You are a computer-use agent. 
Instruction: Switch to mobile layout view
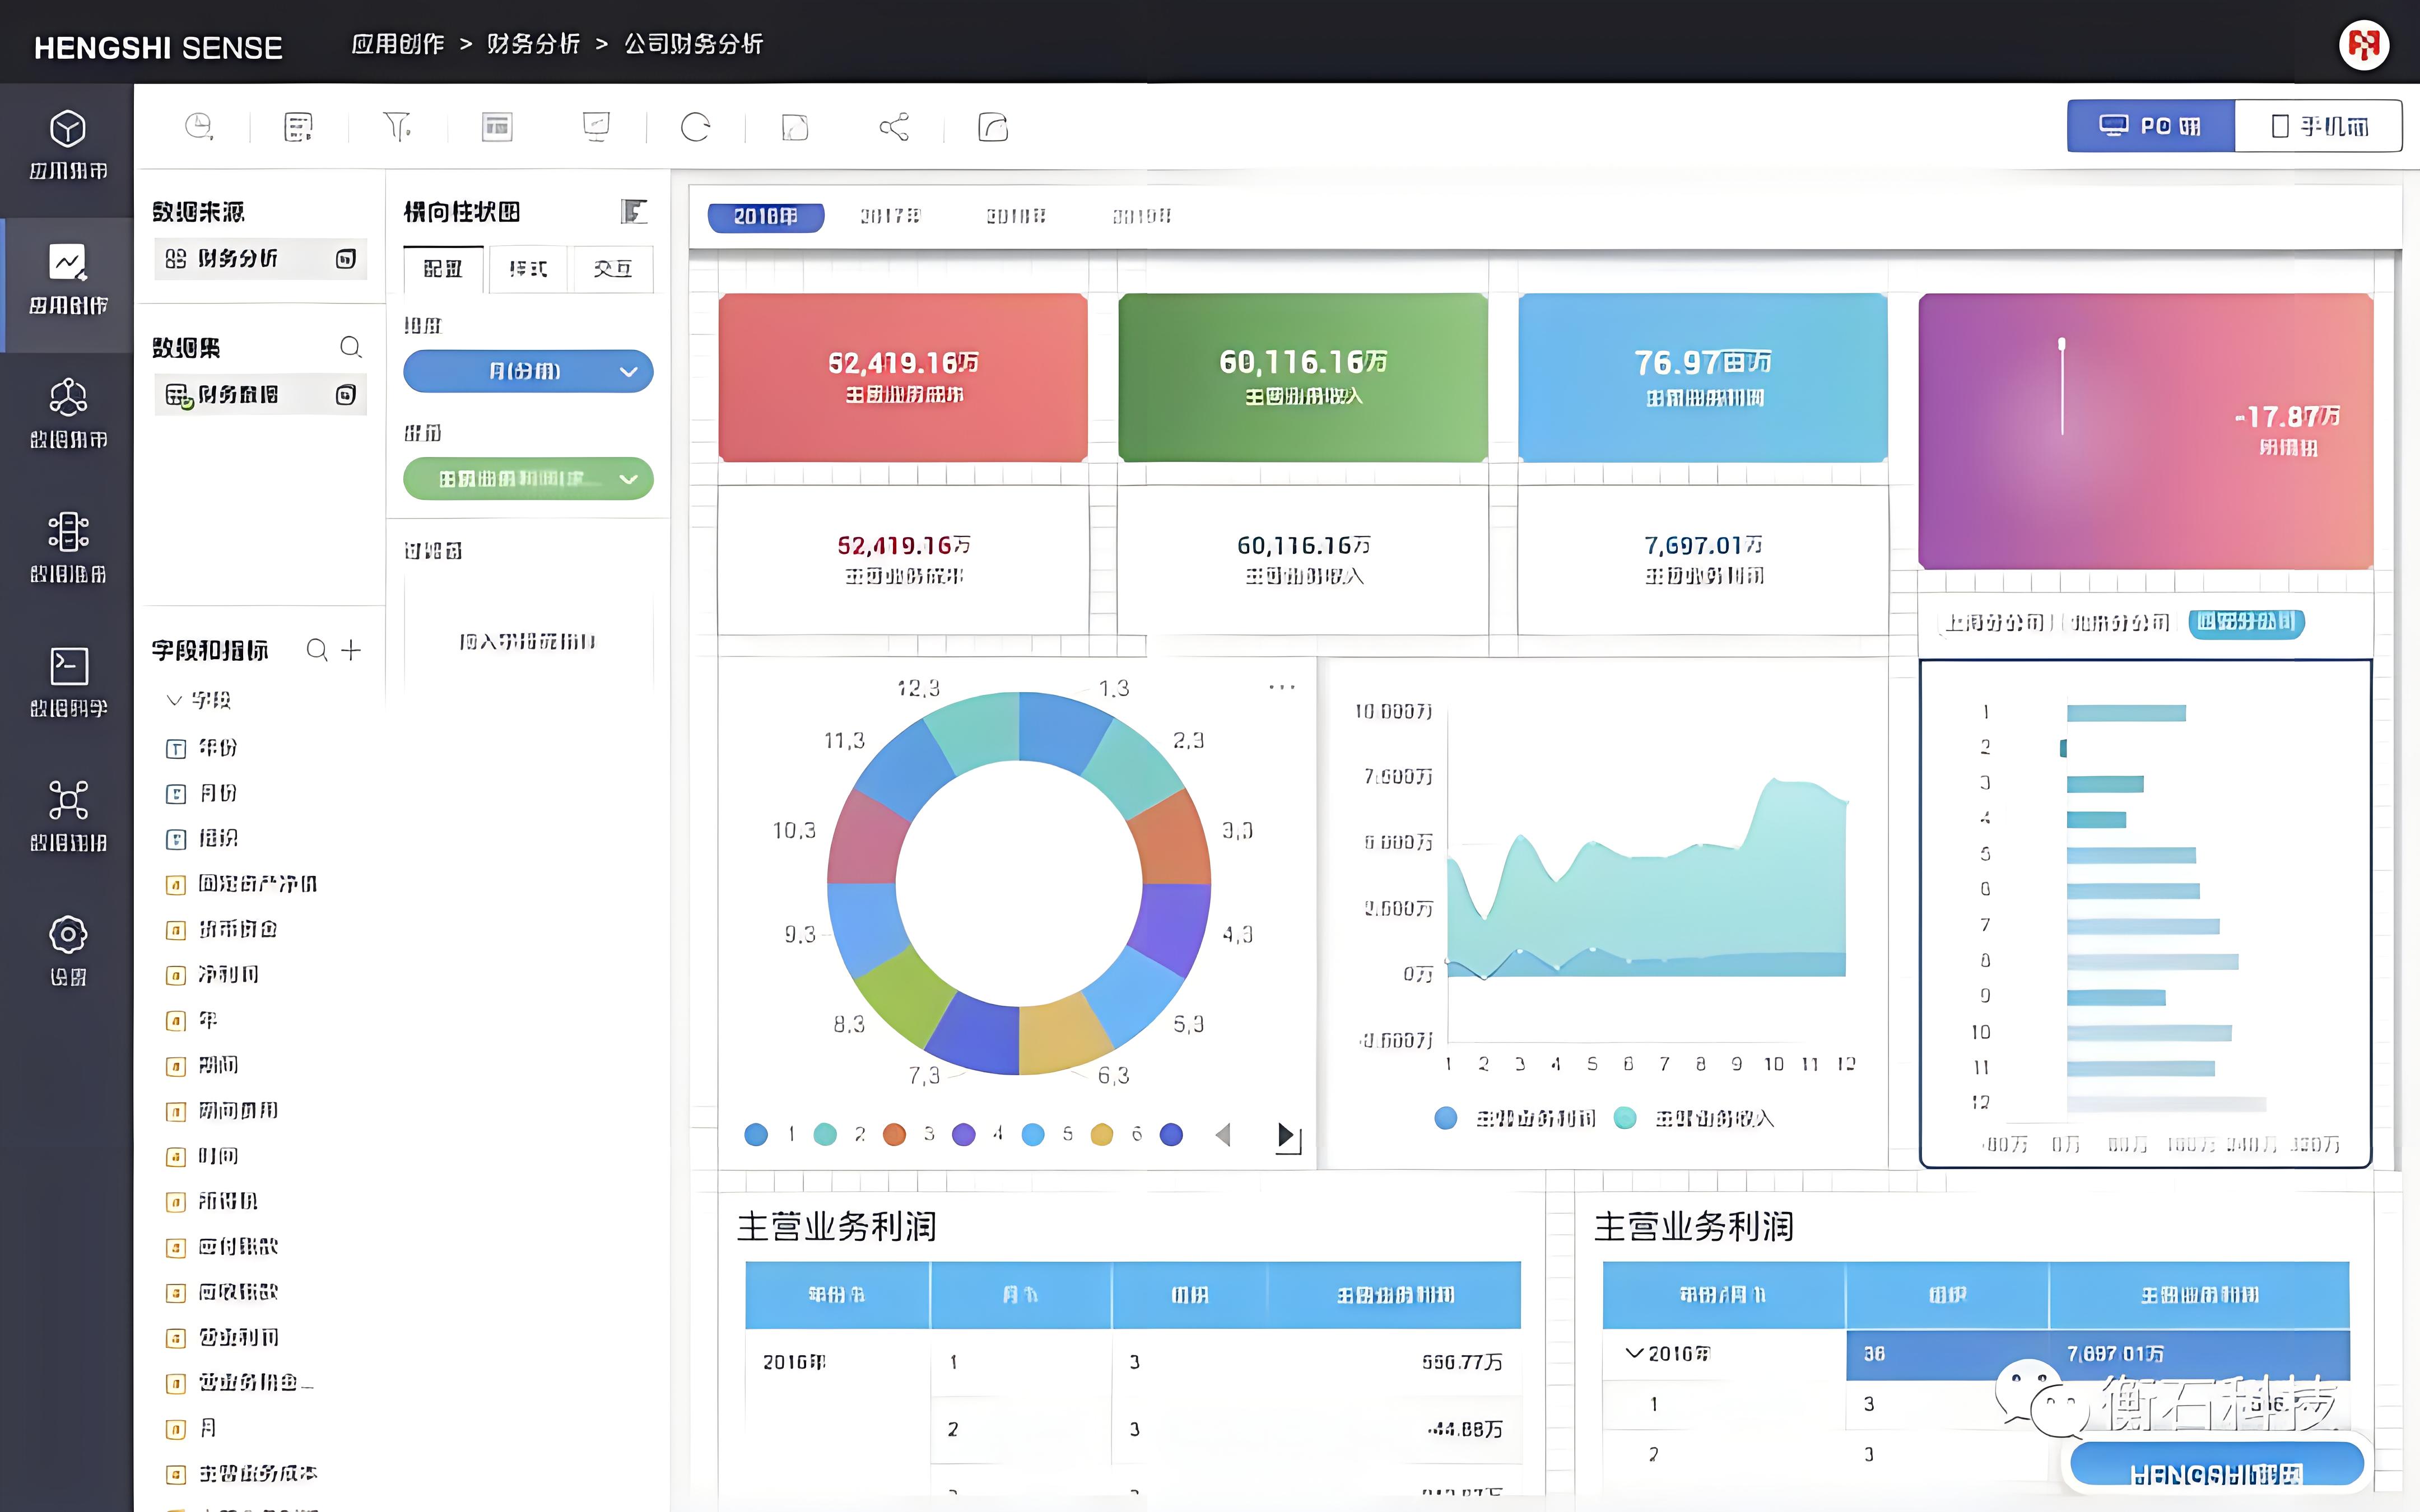2318,126
